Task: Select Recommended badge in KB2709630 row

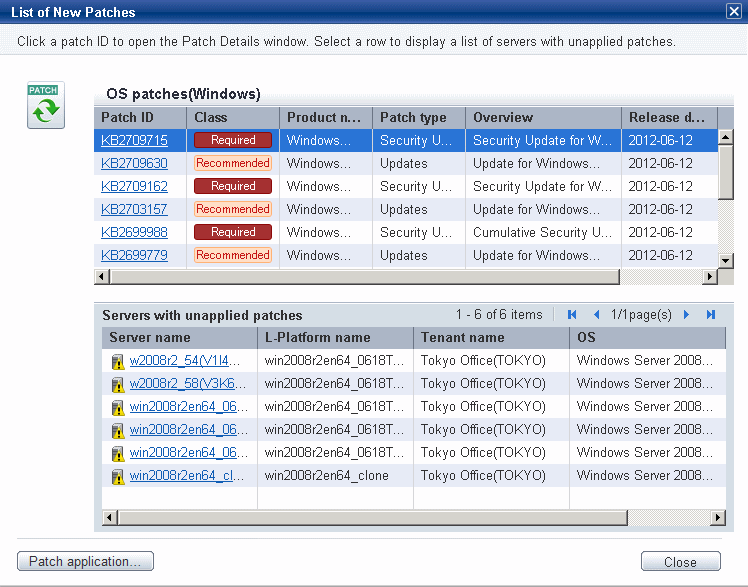Action: point(233,163)
